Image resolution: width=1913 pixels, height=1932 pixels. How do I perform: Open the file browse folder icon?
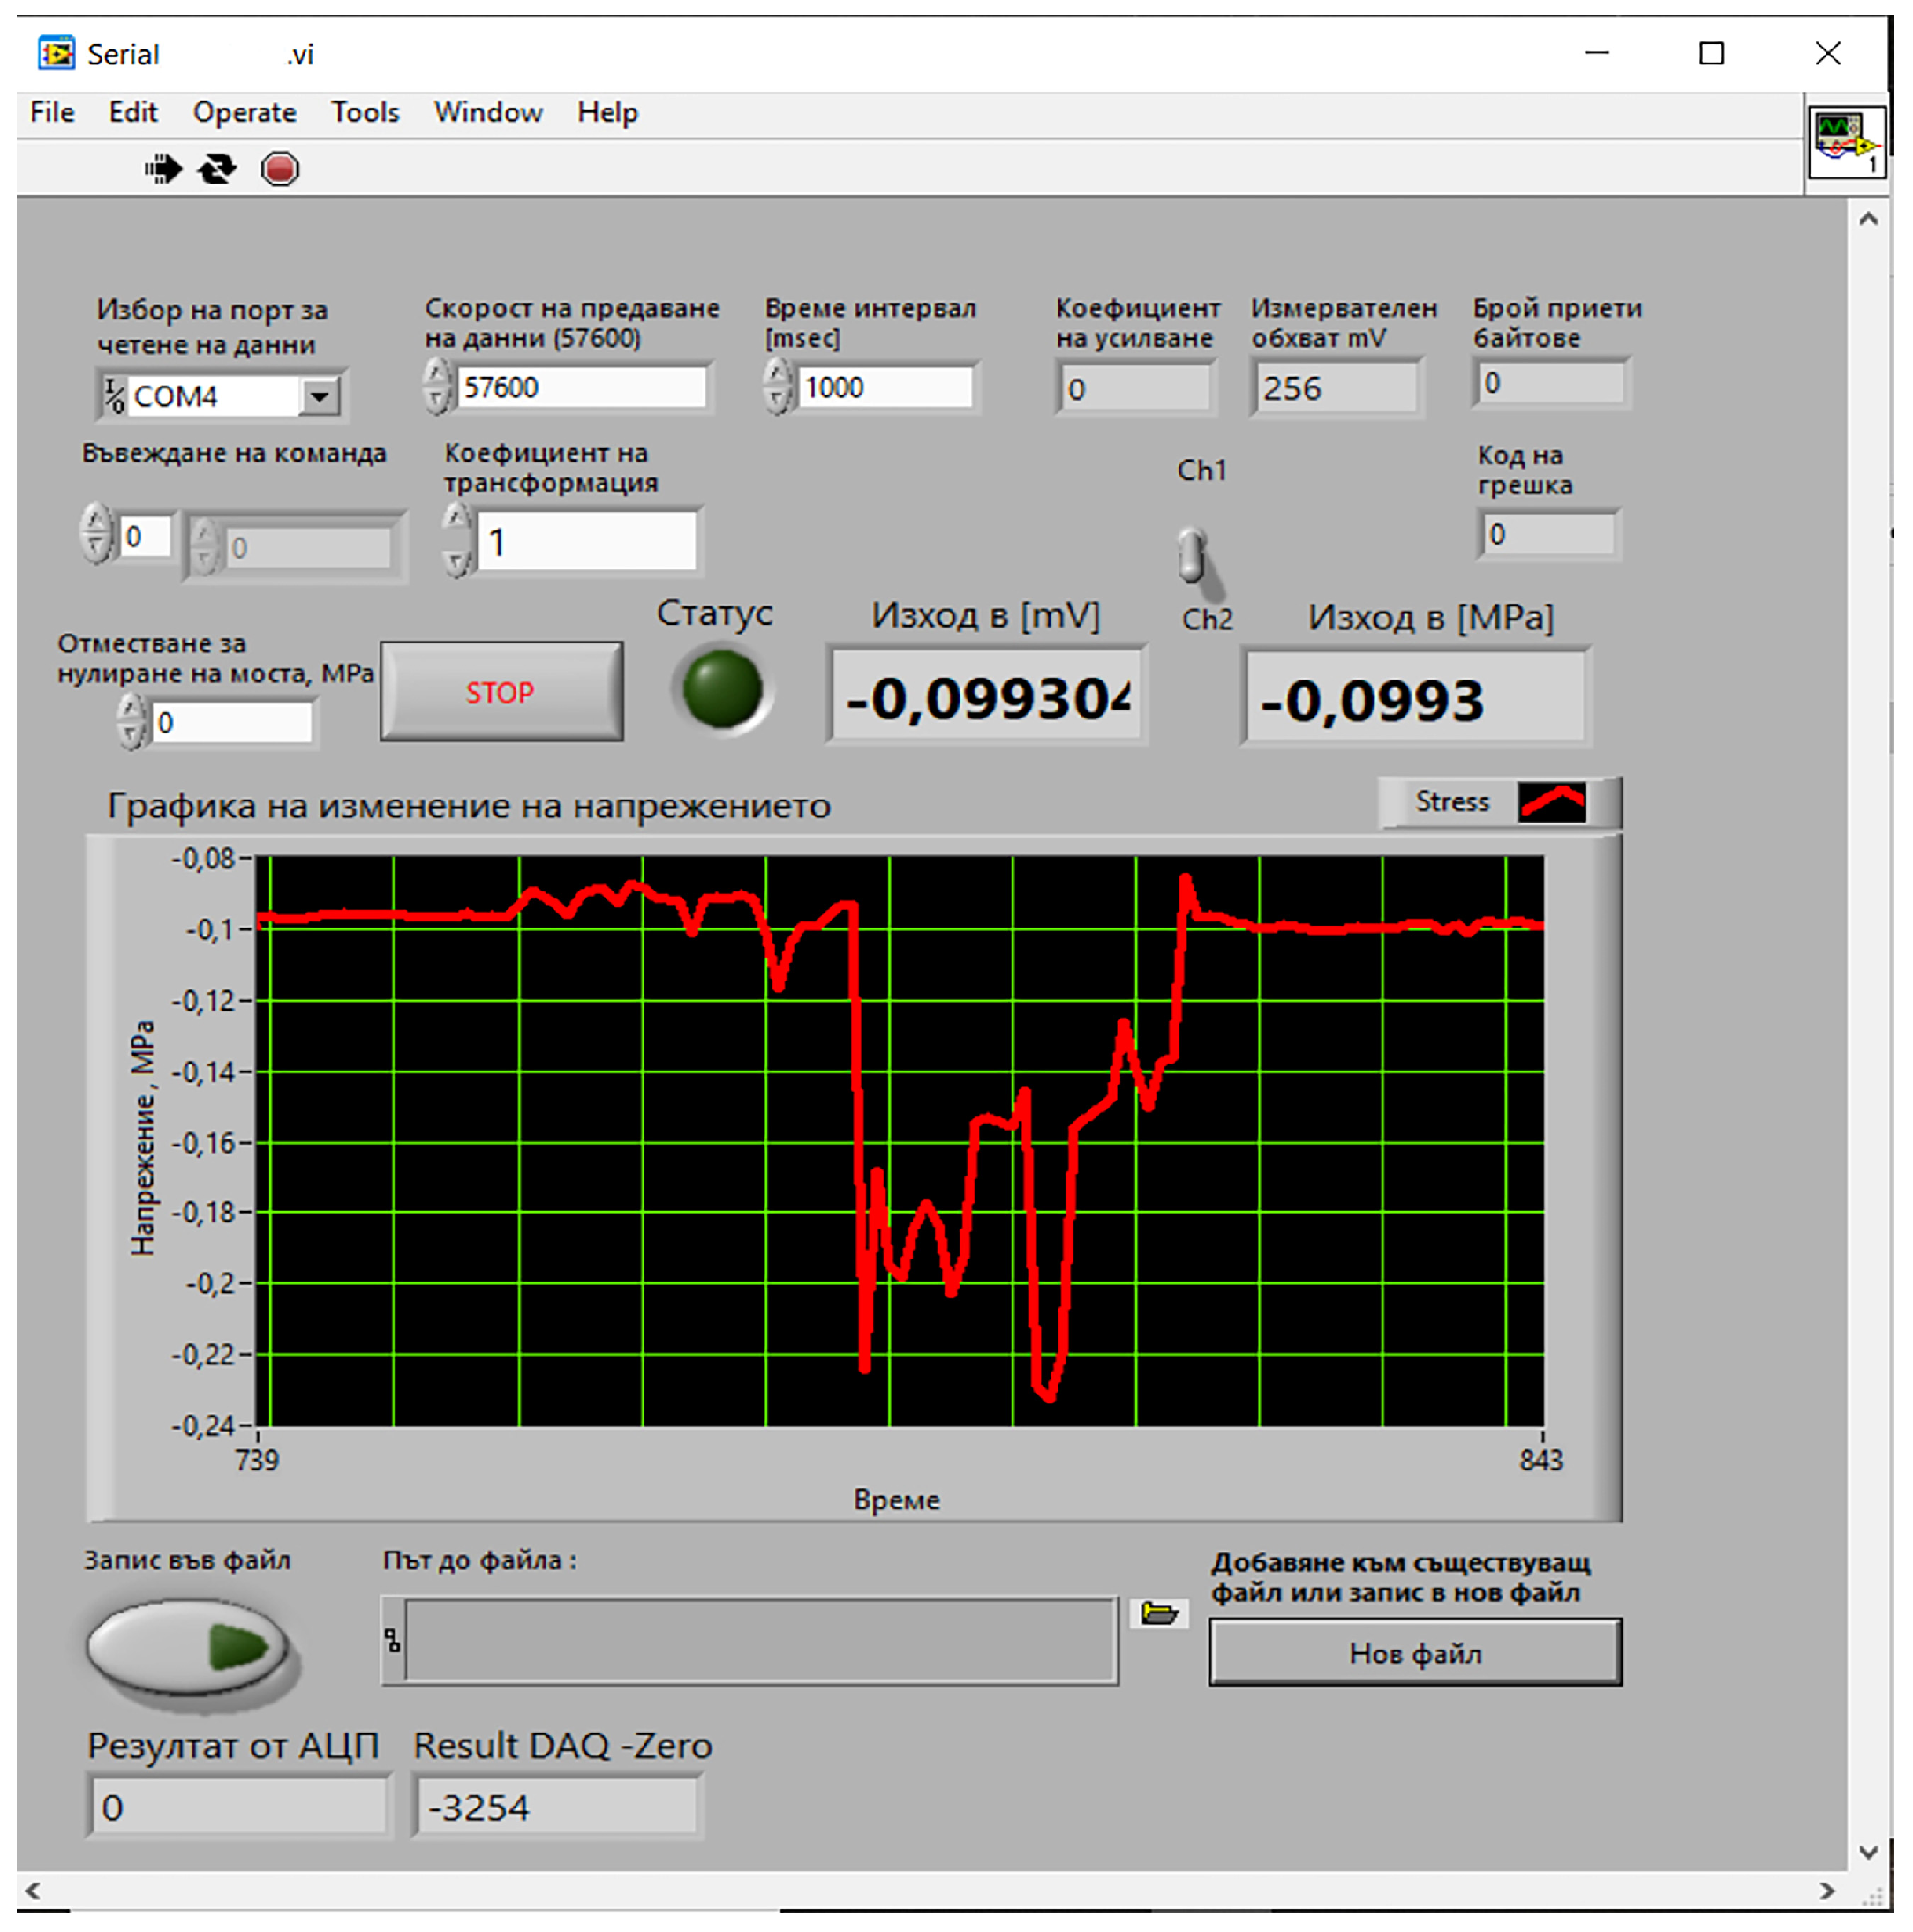coord(1159,1613)
